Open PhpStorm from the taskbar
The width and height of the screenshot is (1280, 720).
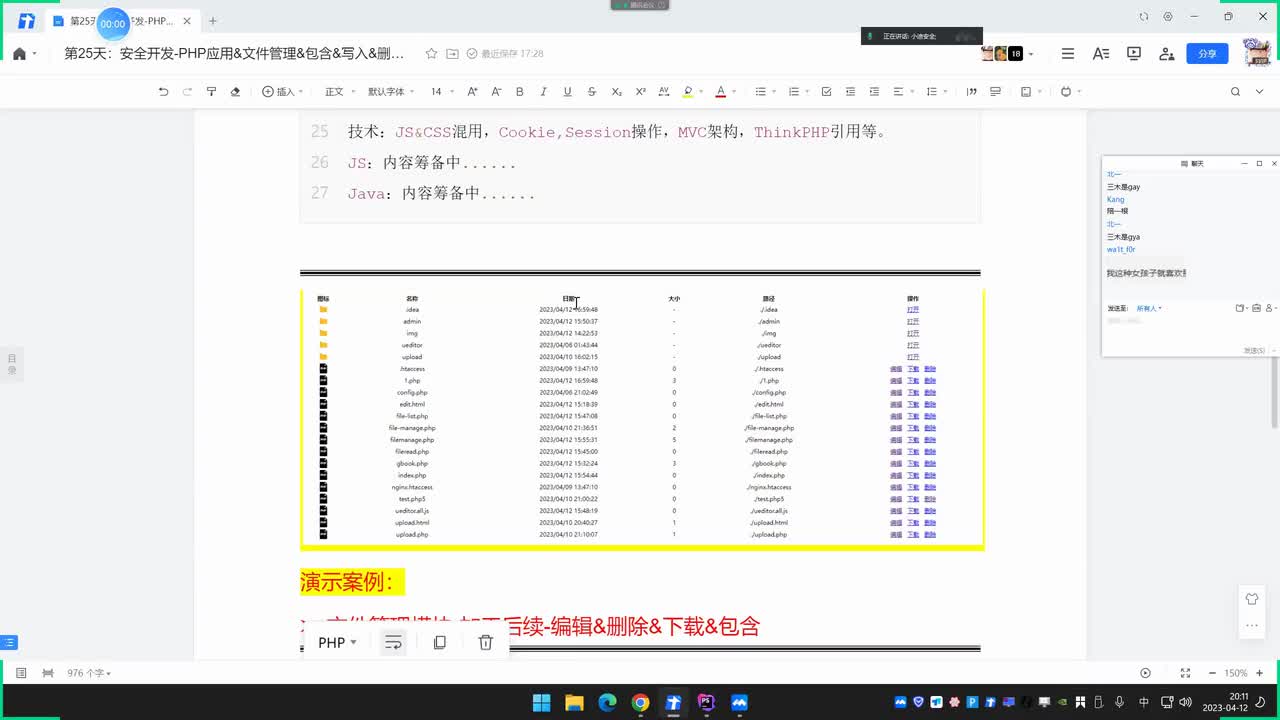[x=706, y=702]
